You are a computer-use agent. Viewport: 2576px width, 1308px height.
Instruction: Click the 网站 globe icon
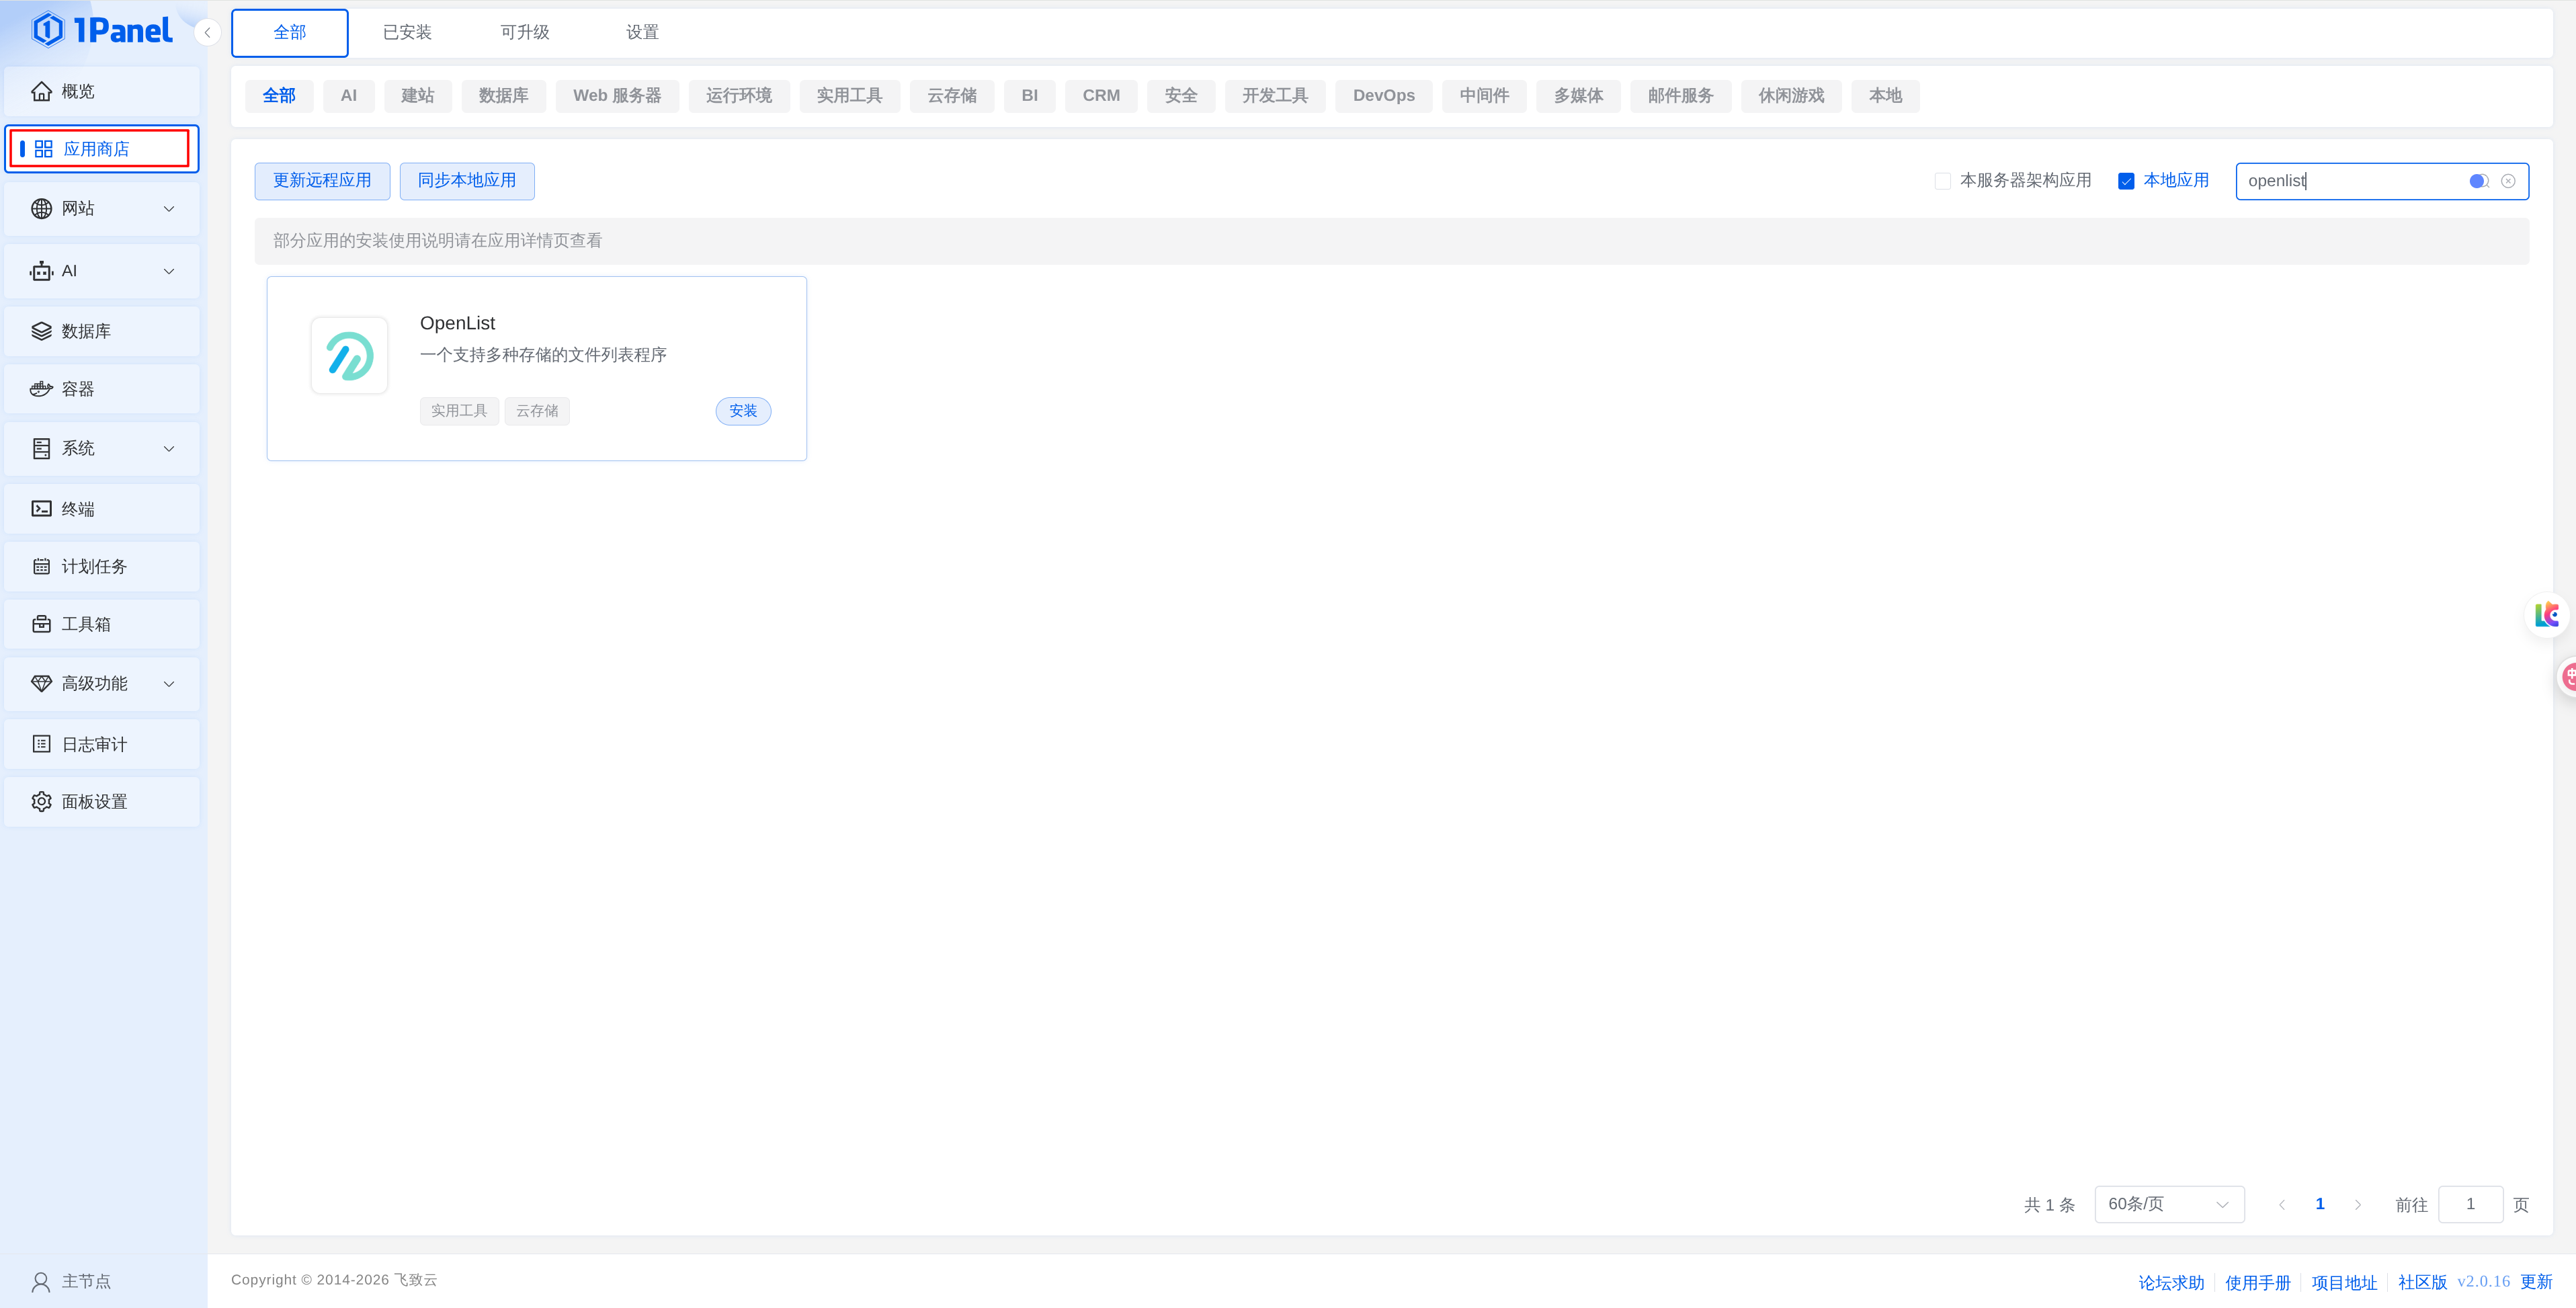click(x=41, y=208)
